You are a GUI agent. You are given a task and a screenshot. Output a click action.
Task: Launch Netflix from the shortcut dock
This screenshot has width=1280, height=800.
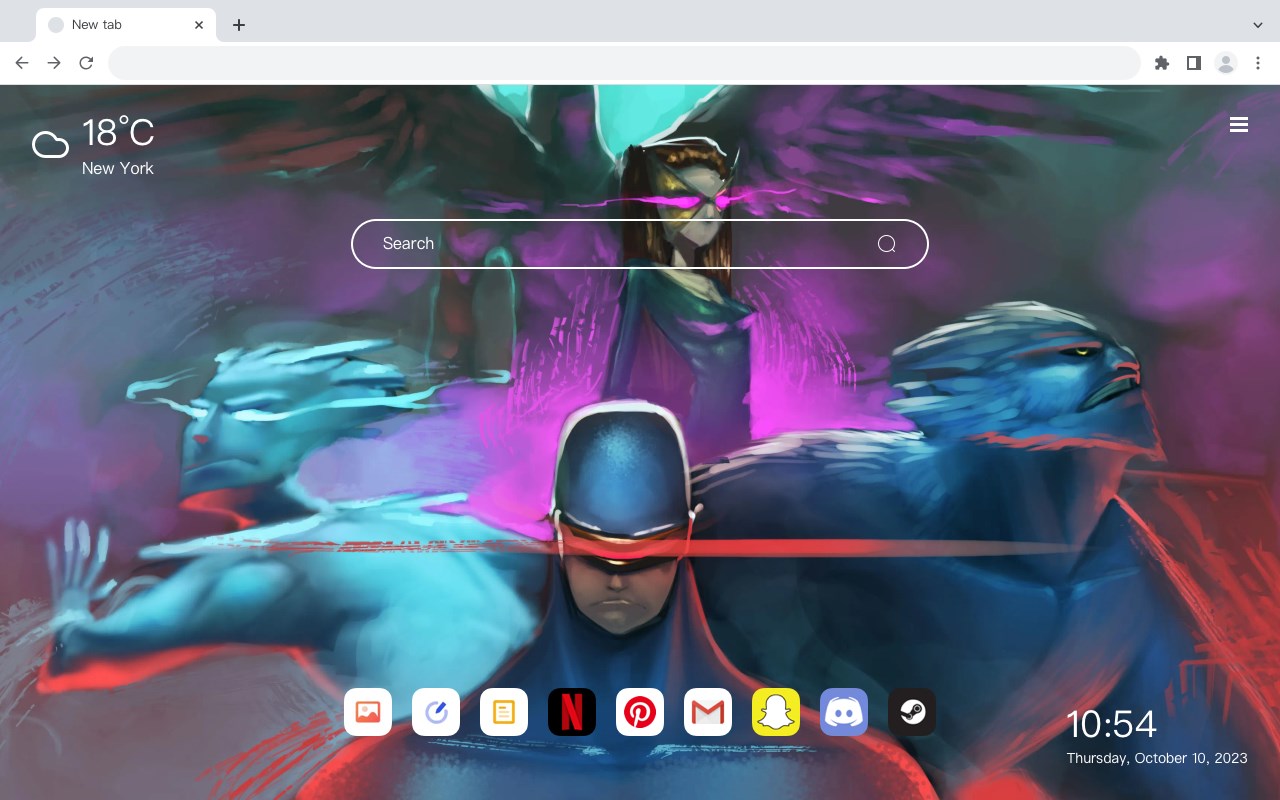point(572,712)
